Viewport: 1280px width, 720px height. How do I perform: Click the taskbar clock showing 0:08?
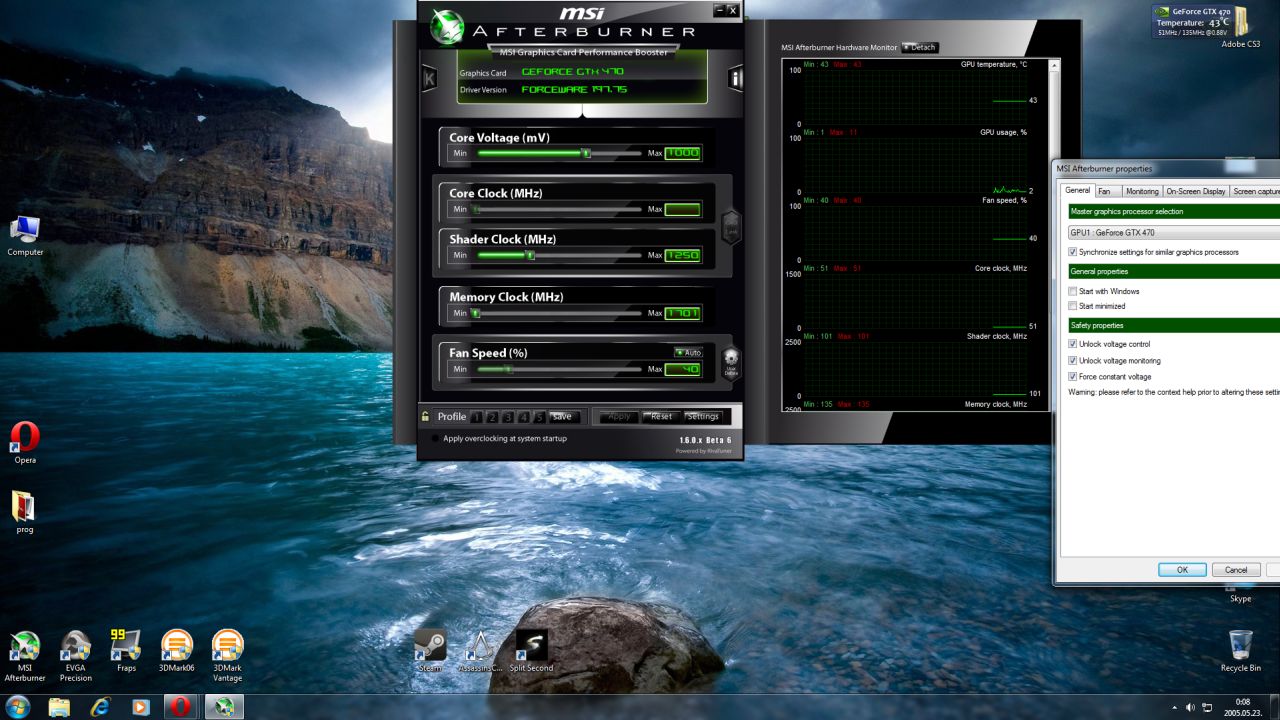pos(1243,707)
